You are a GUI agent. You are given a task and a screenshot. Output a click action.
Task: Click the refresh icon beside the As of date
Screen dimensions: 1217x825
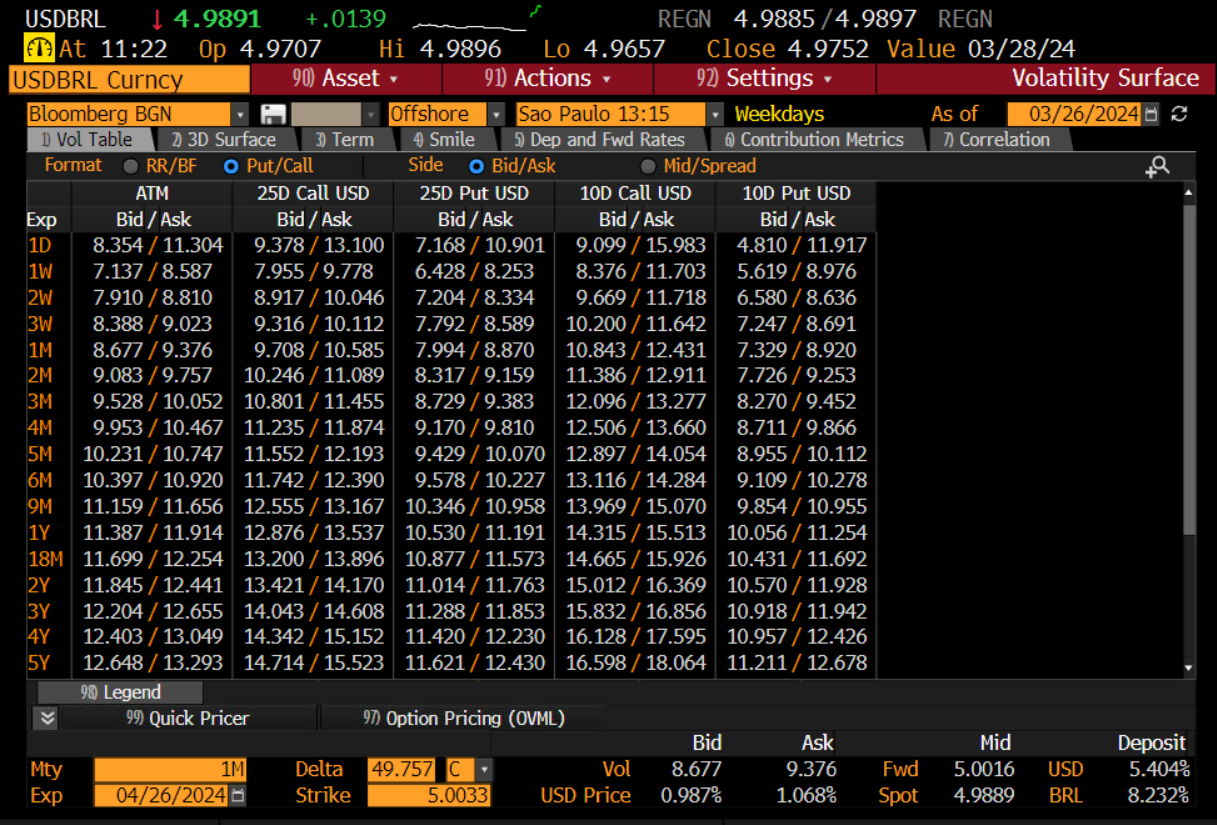pos(1180,114)
